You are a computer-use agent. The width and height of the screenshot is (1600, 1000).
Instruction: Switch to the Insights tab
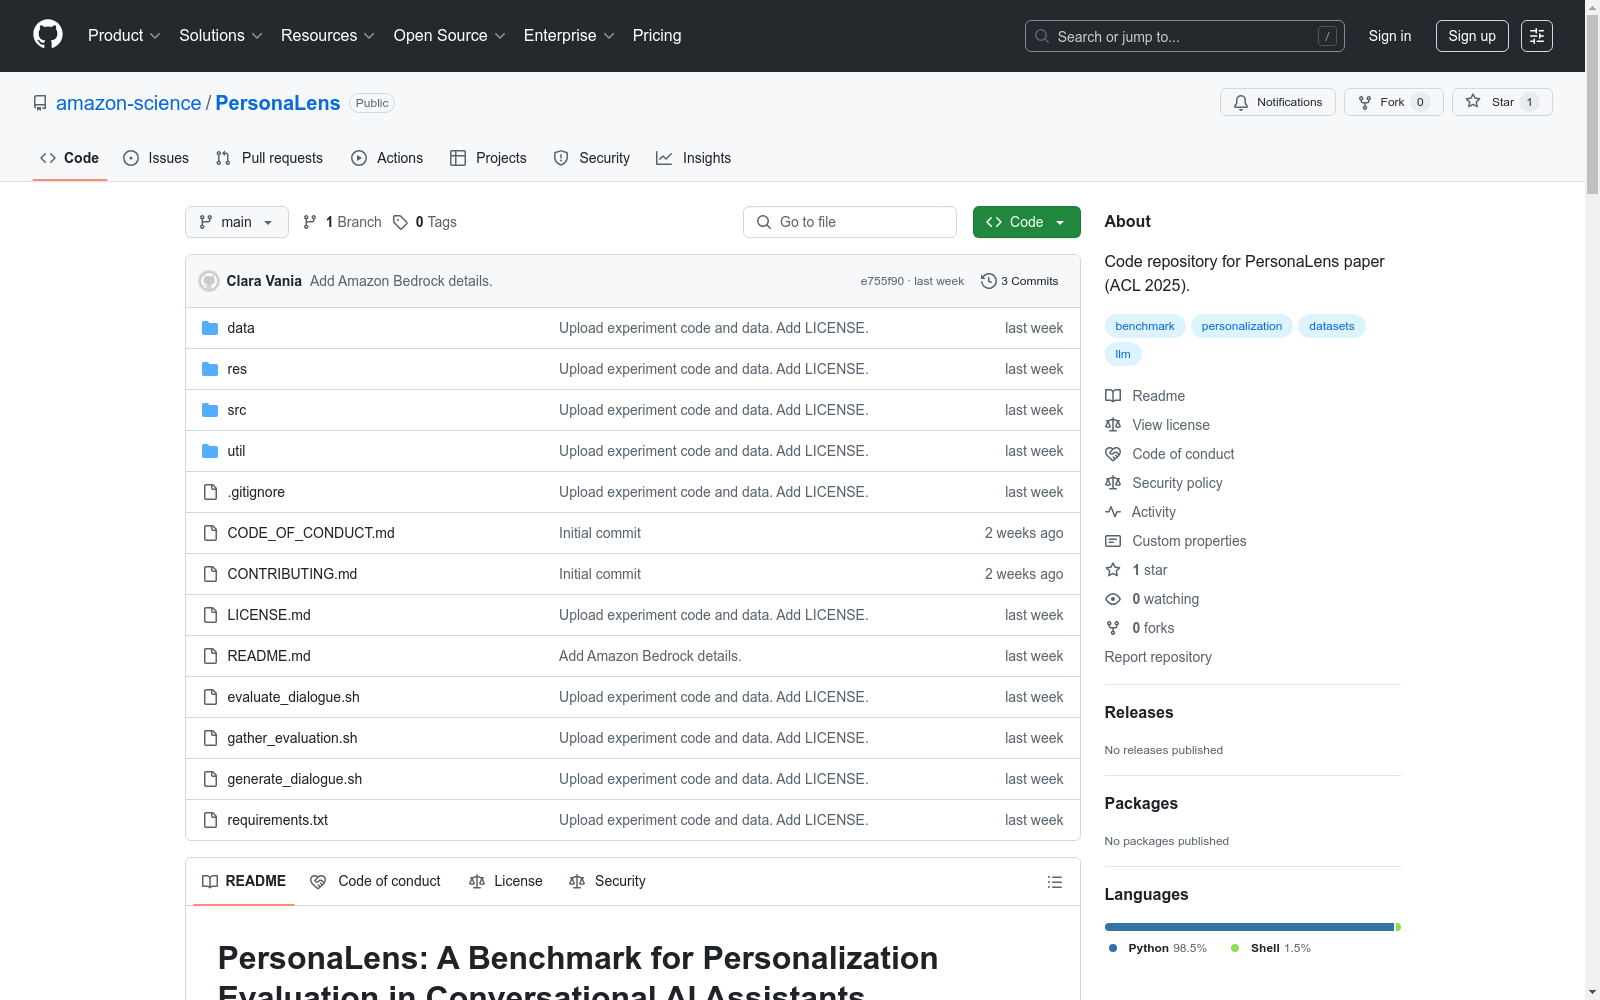point(693,158)
